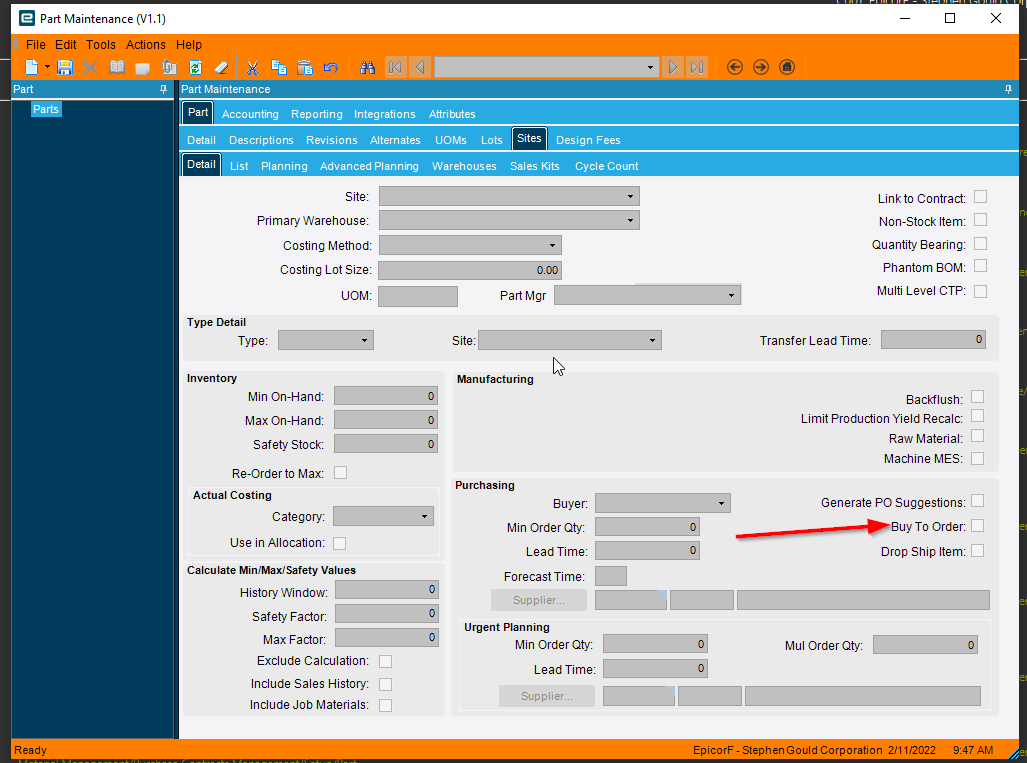Click the Forecast Time field

[610, 576]
